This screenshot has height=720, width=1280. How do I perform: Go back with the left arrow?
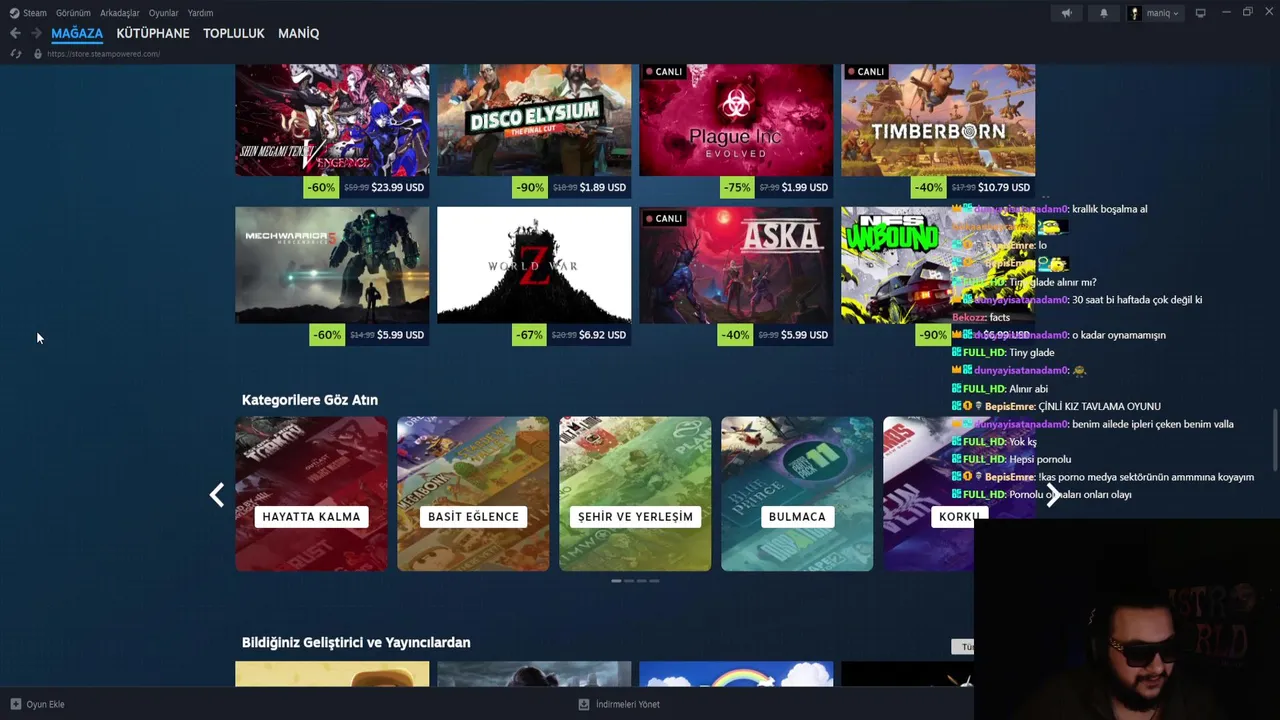pyautogui.click(x=15, y=33)
